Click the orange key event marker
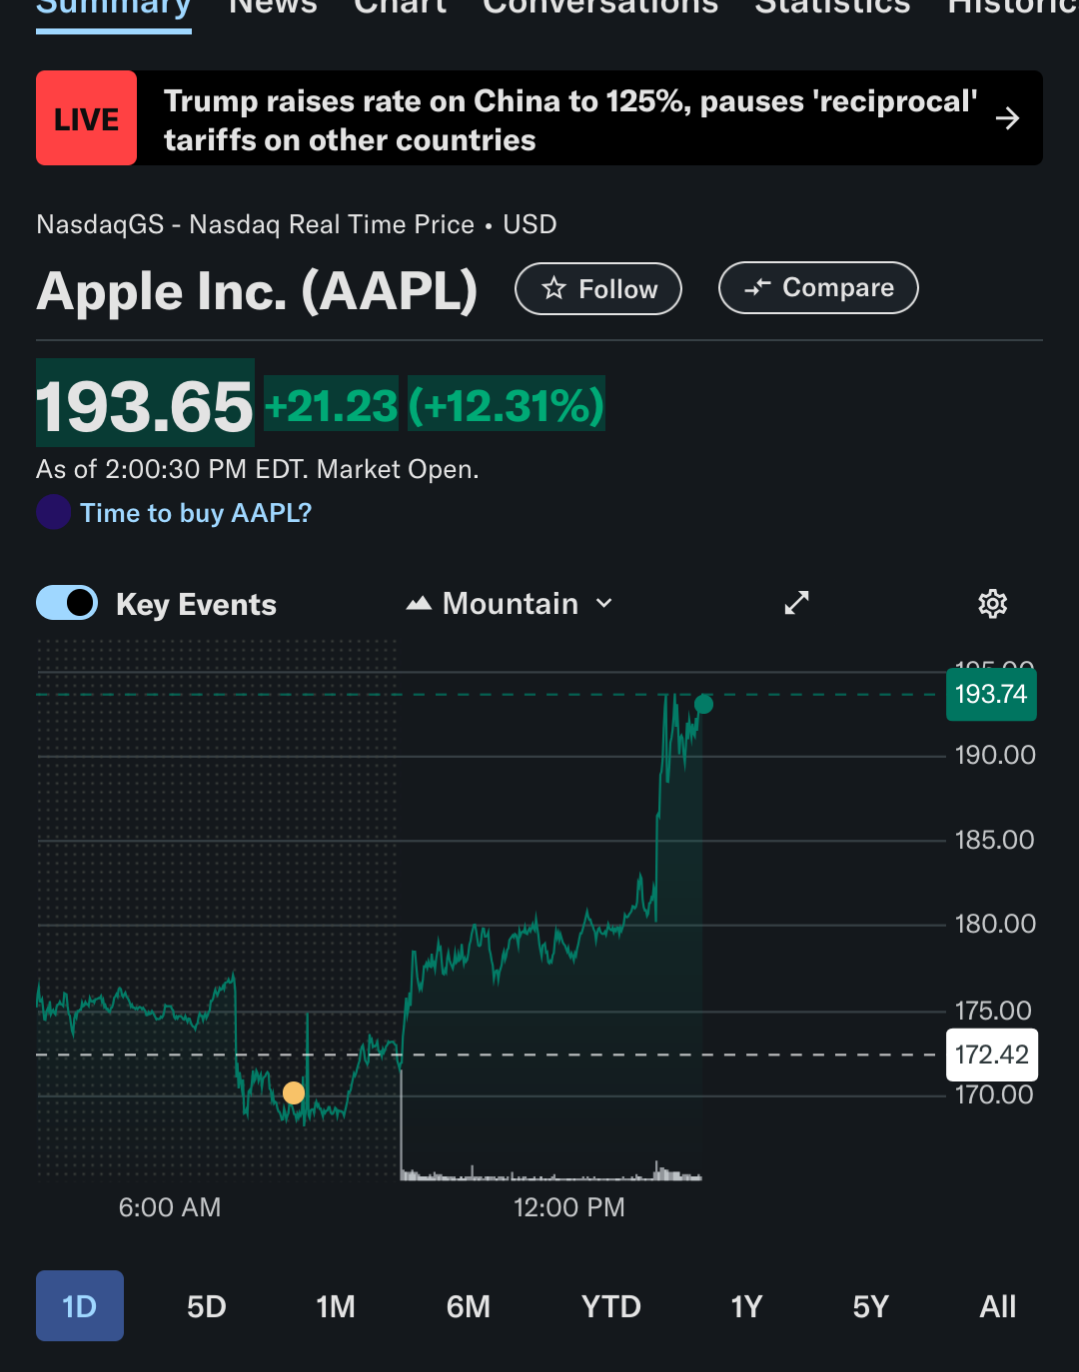The image size is (1079, 1372). (x=293, y=1093)
